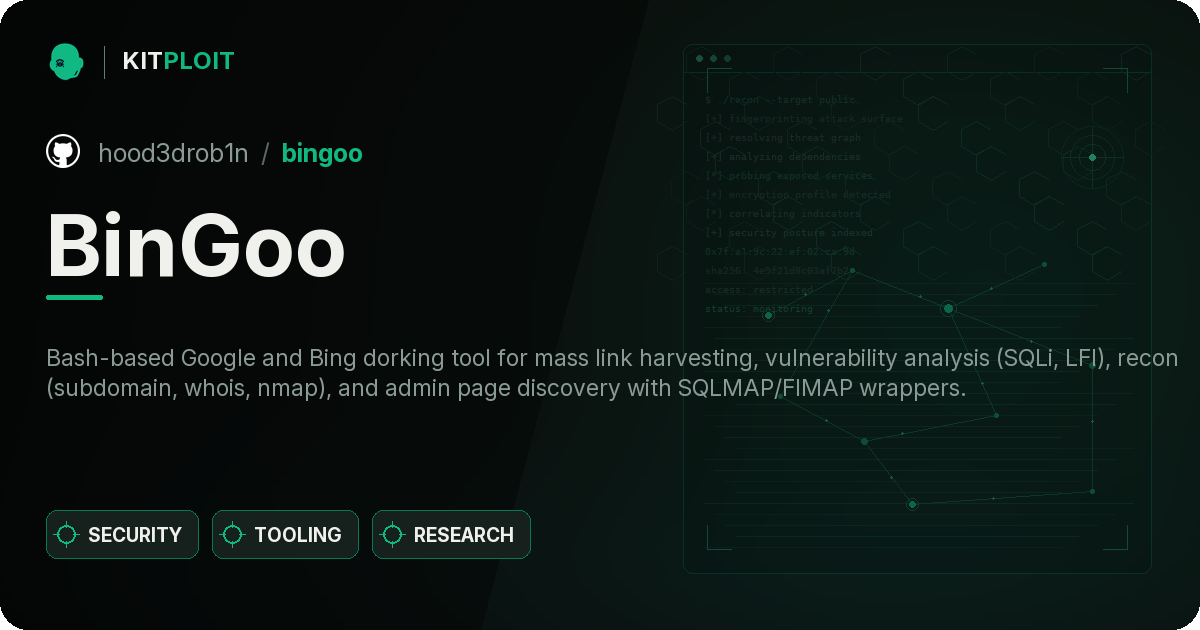Open the bingoo repository link
This screenshot has height=630, width=1200.
[x=322, y=153]
